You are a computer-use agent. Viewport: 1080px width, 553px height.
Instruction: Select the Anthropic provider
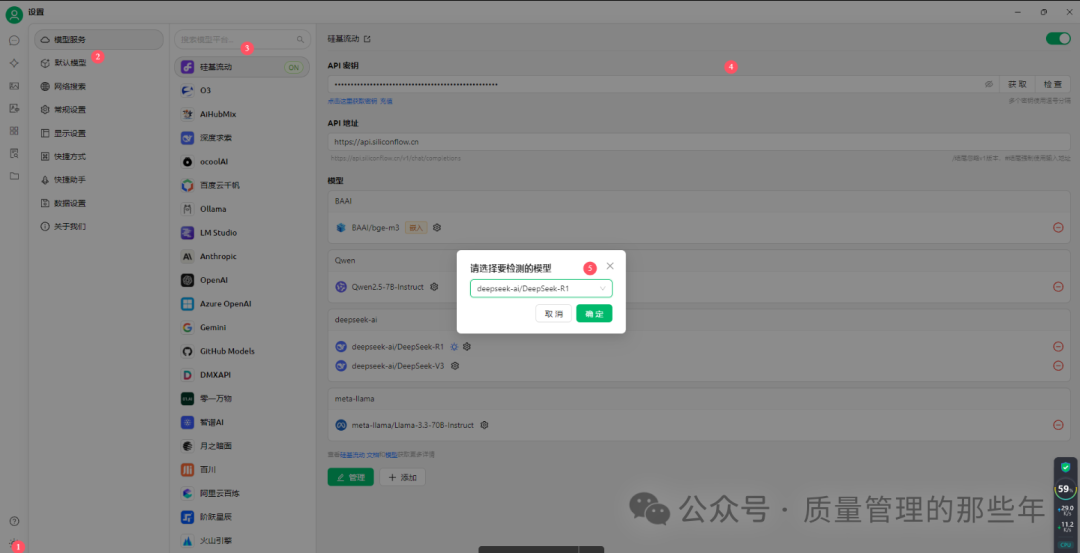coord(242,256)
